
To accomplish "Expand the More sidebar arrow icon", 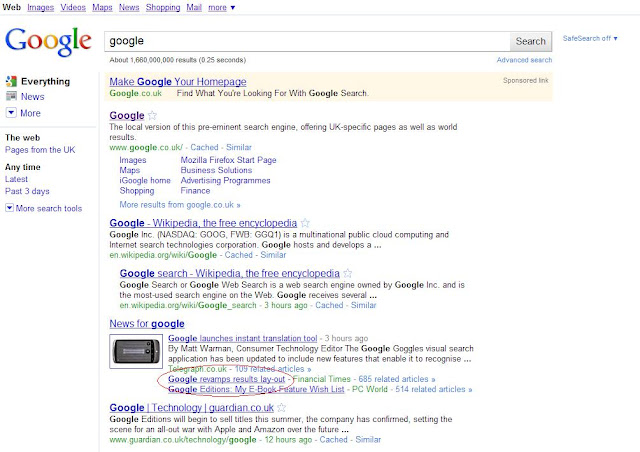I will 11,113.
